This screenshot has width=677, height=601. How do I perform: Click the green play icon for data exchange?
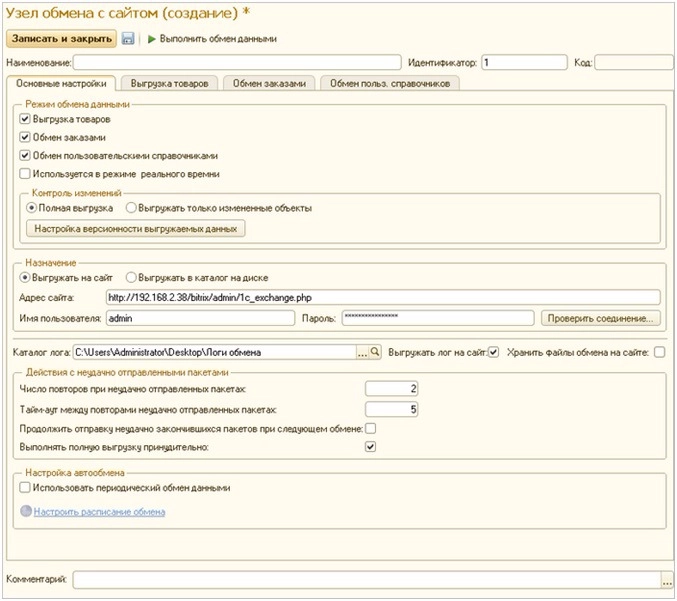click(x=152, y=39)
